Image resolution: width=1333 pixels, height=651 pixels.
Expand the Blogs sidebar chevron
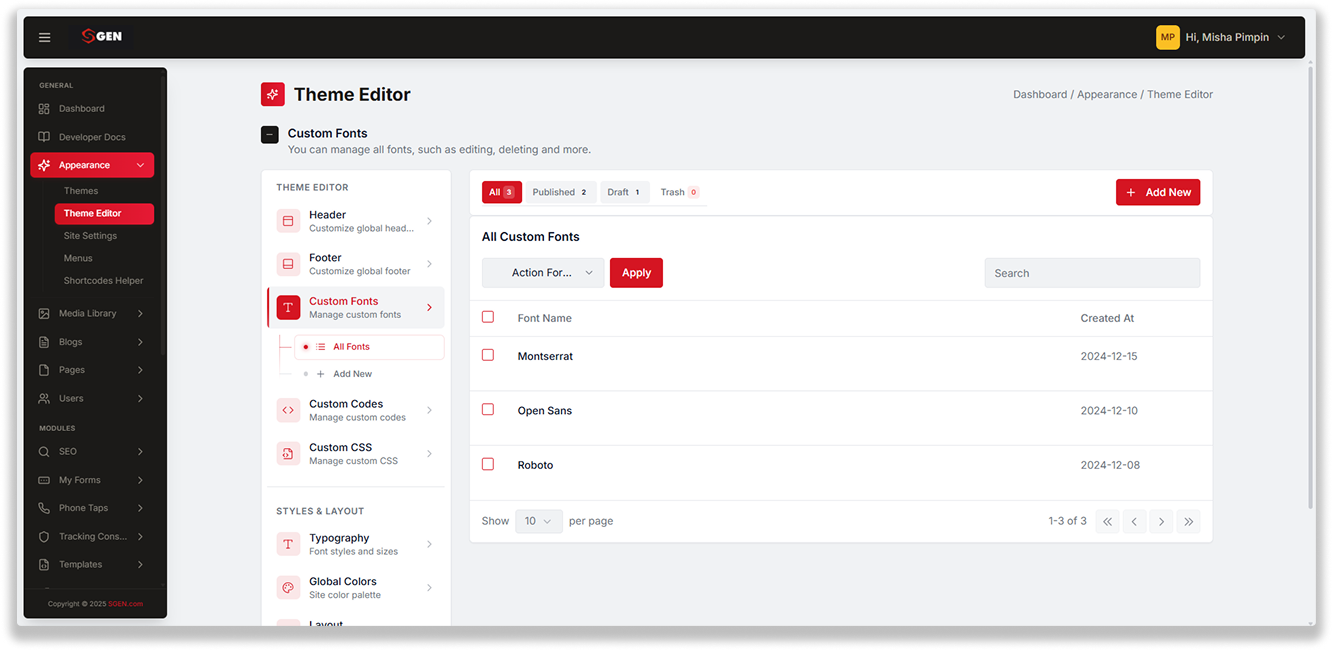pyautogui.click(x=140, y=342)
